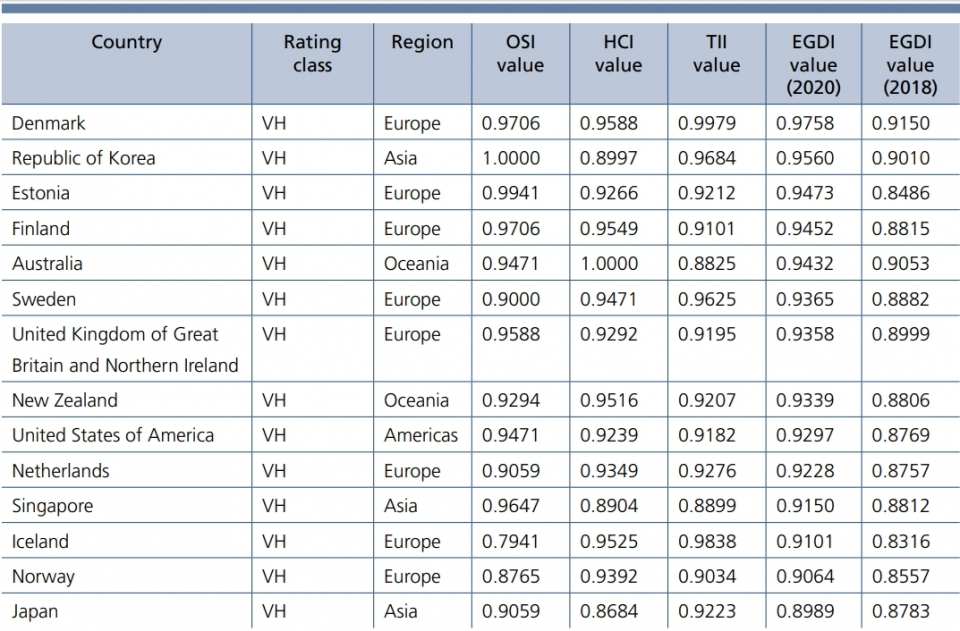Click the EGDI value (2020) header
This screenshot has height=631, width=960.
coord(813,64)
